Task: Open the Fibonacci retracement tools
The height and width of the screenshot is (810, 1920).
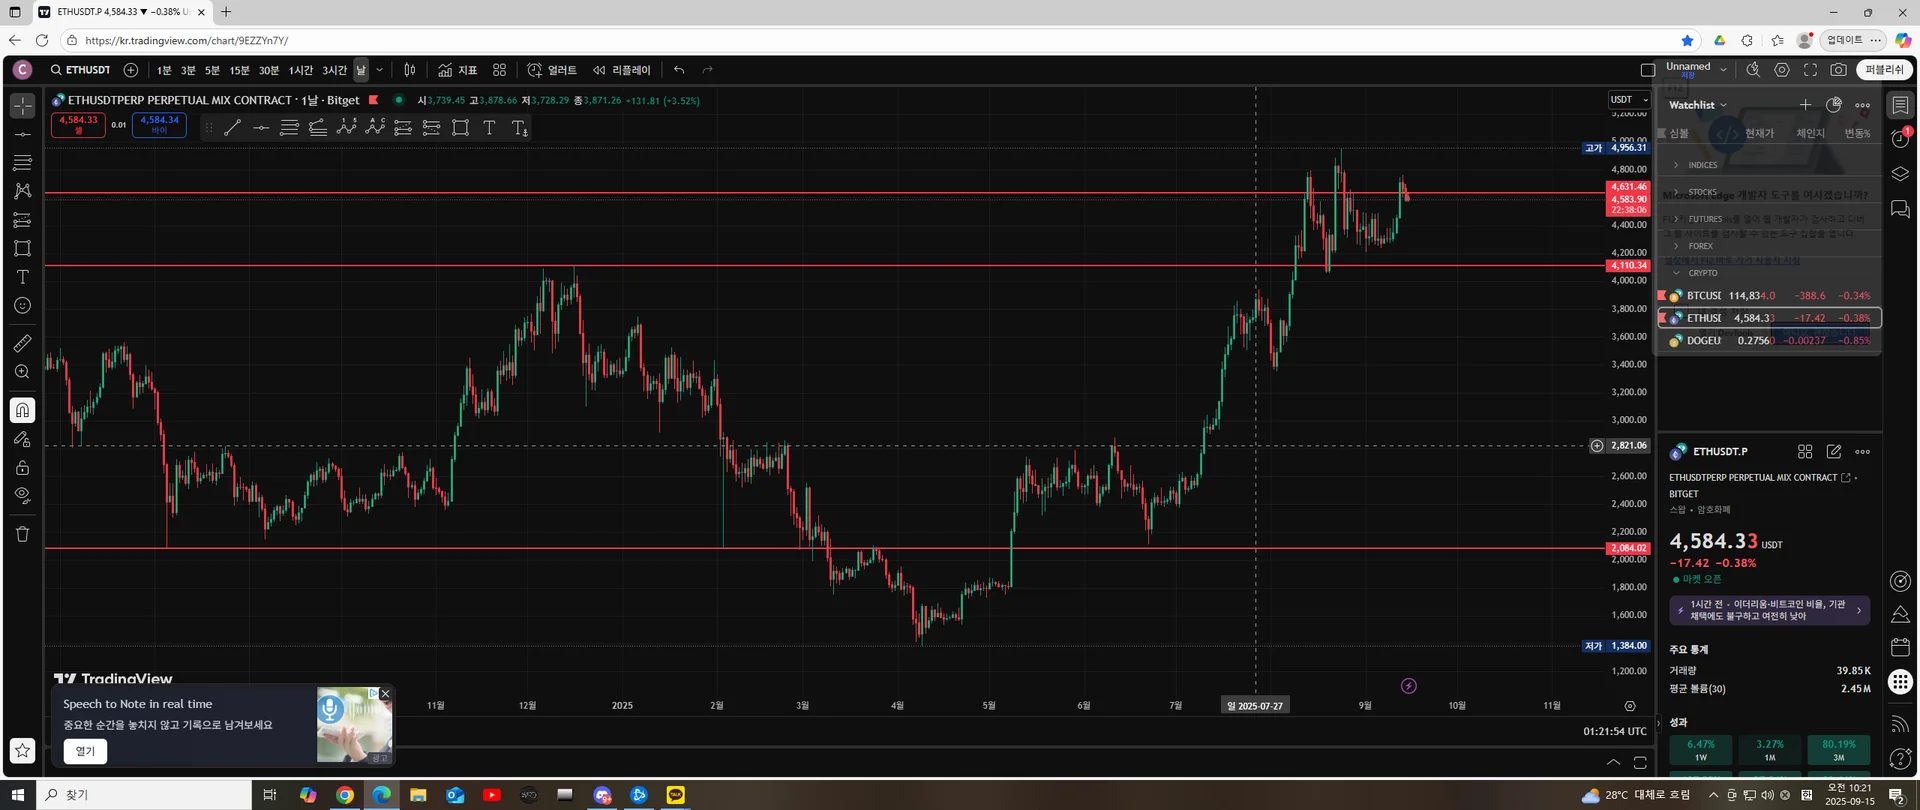Action: tap(22, 162)
